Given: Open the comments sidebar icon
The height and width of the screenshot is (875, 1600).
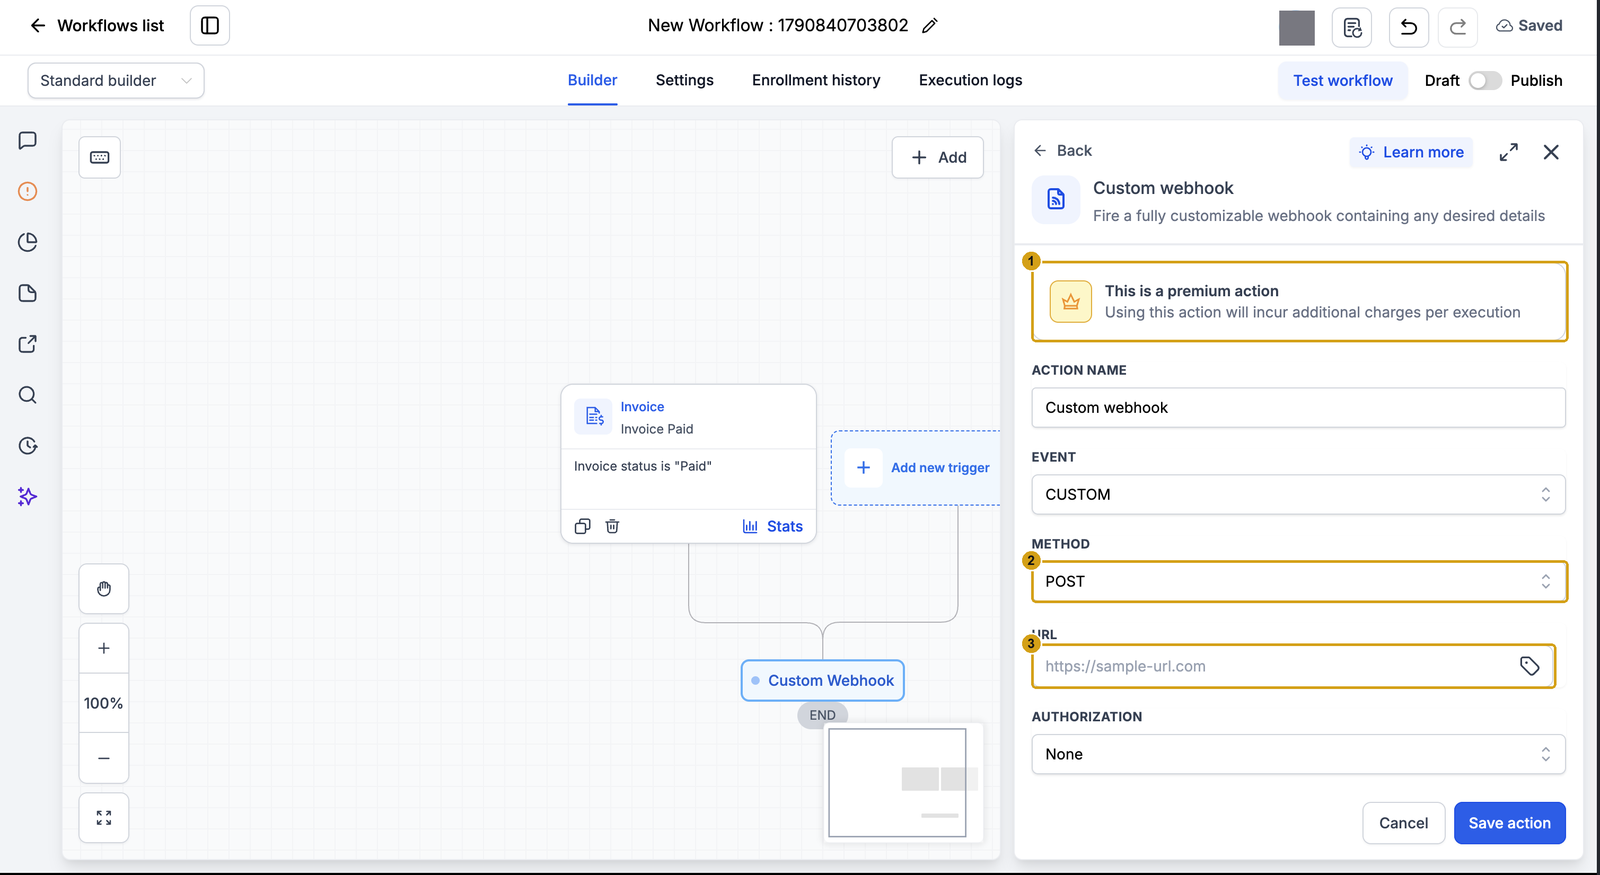Looking at the screenshot, I should (x=28, y=141).
